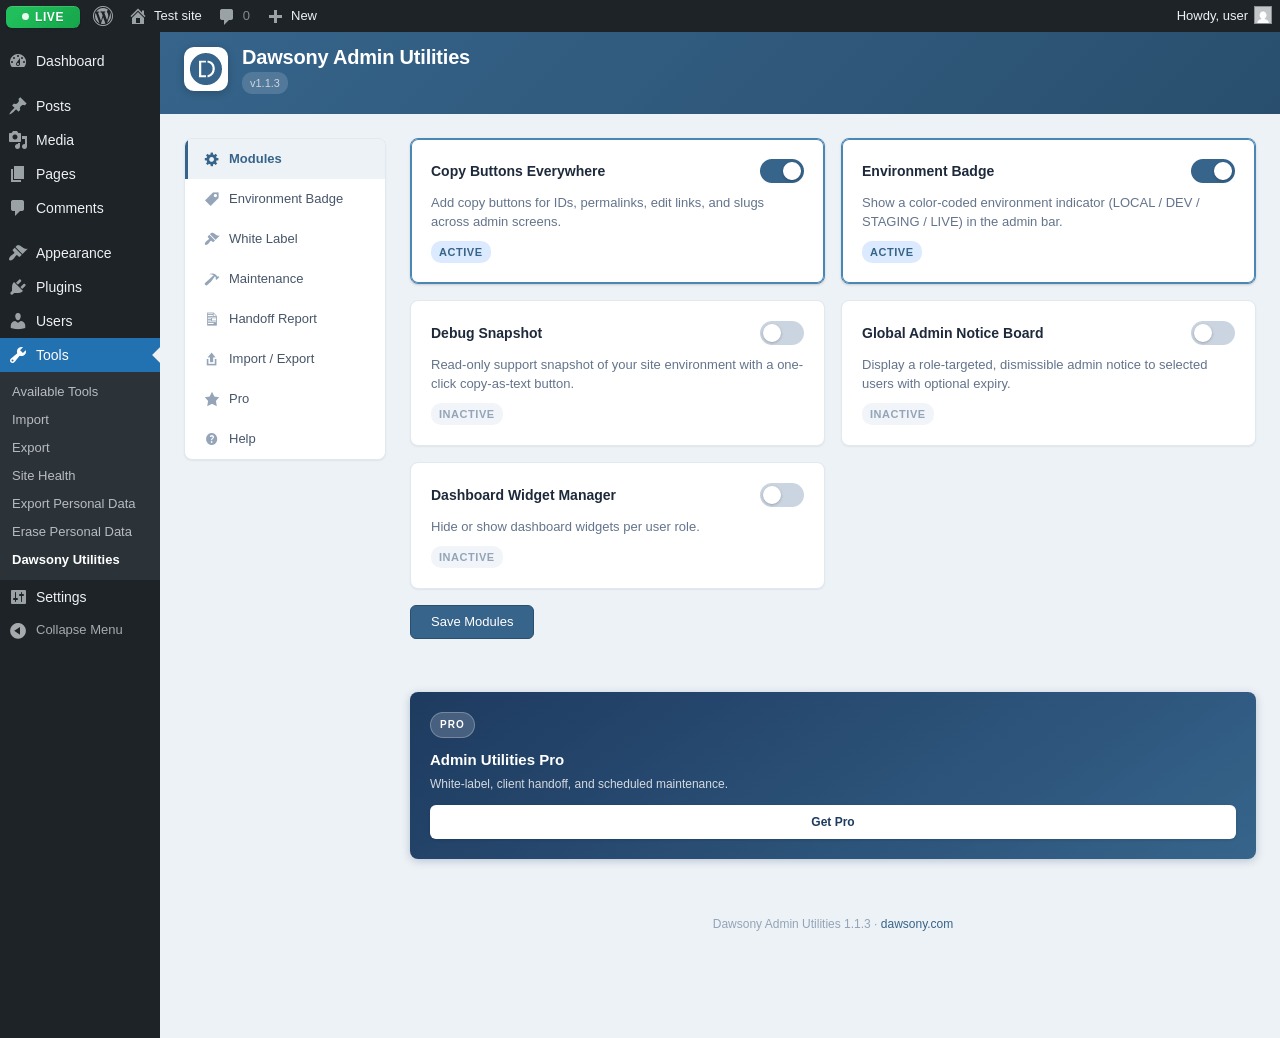
Task: Click the v1.1.3 version badge
Action: coord(265,83)
